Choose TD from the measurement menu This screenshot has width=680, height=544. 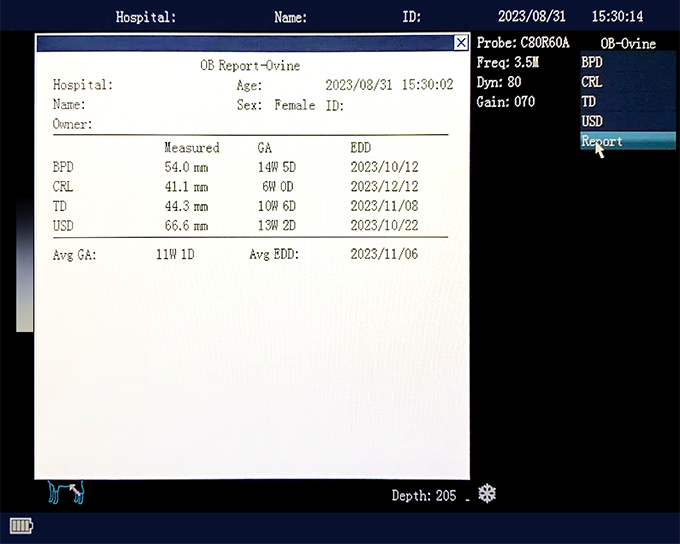tap(590, 101)
